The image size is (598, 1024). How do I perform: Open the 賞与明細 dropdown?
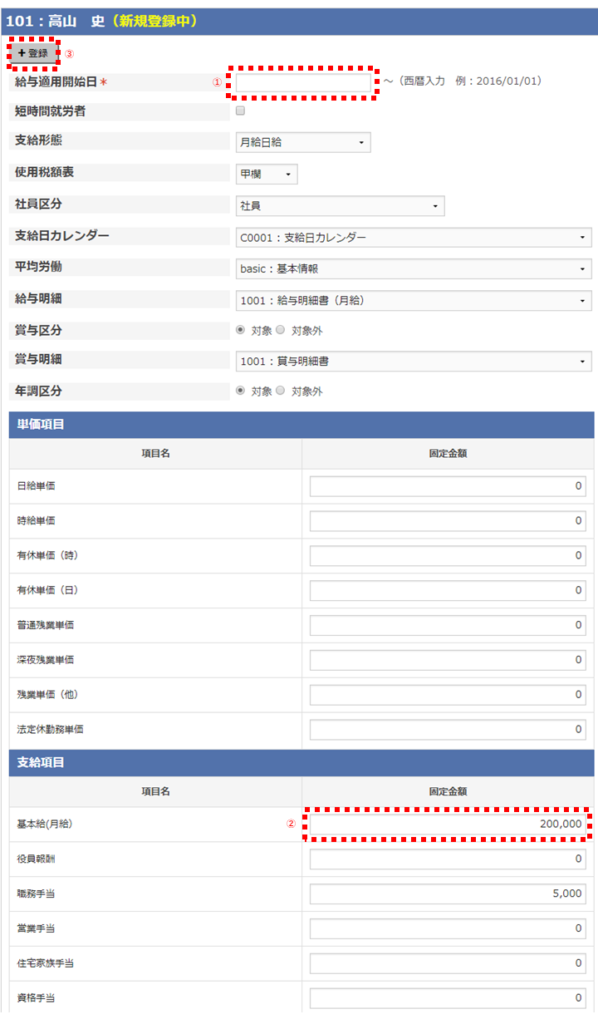[x=414, y=361]
